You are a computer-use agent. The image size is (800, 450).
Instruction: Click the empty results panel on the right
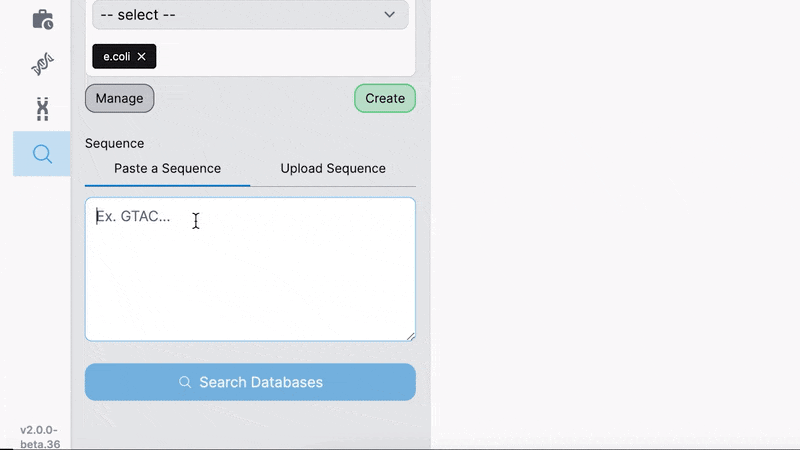[x=615, y=225]
